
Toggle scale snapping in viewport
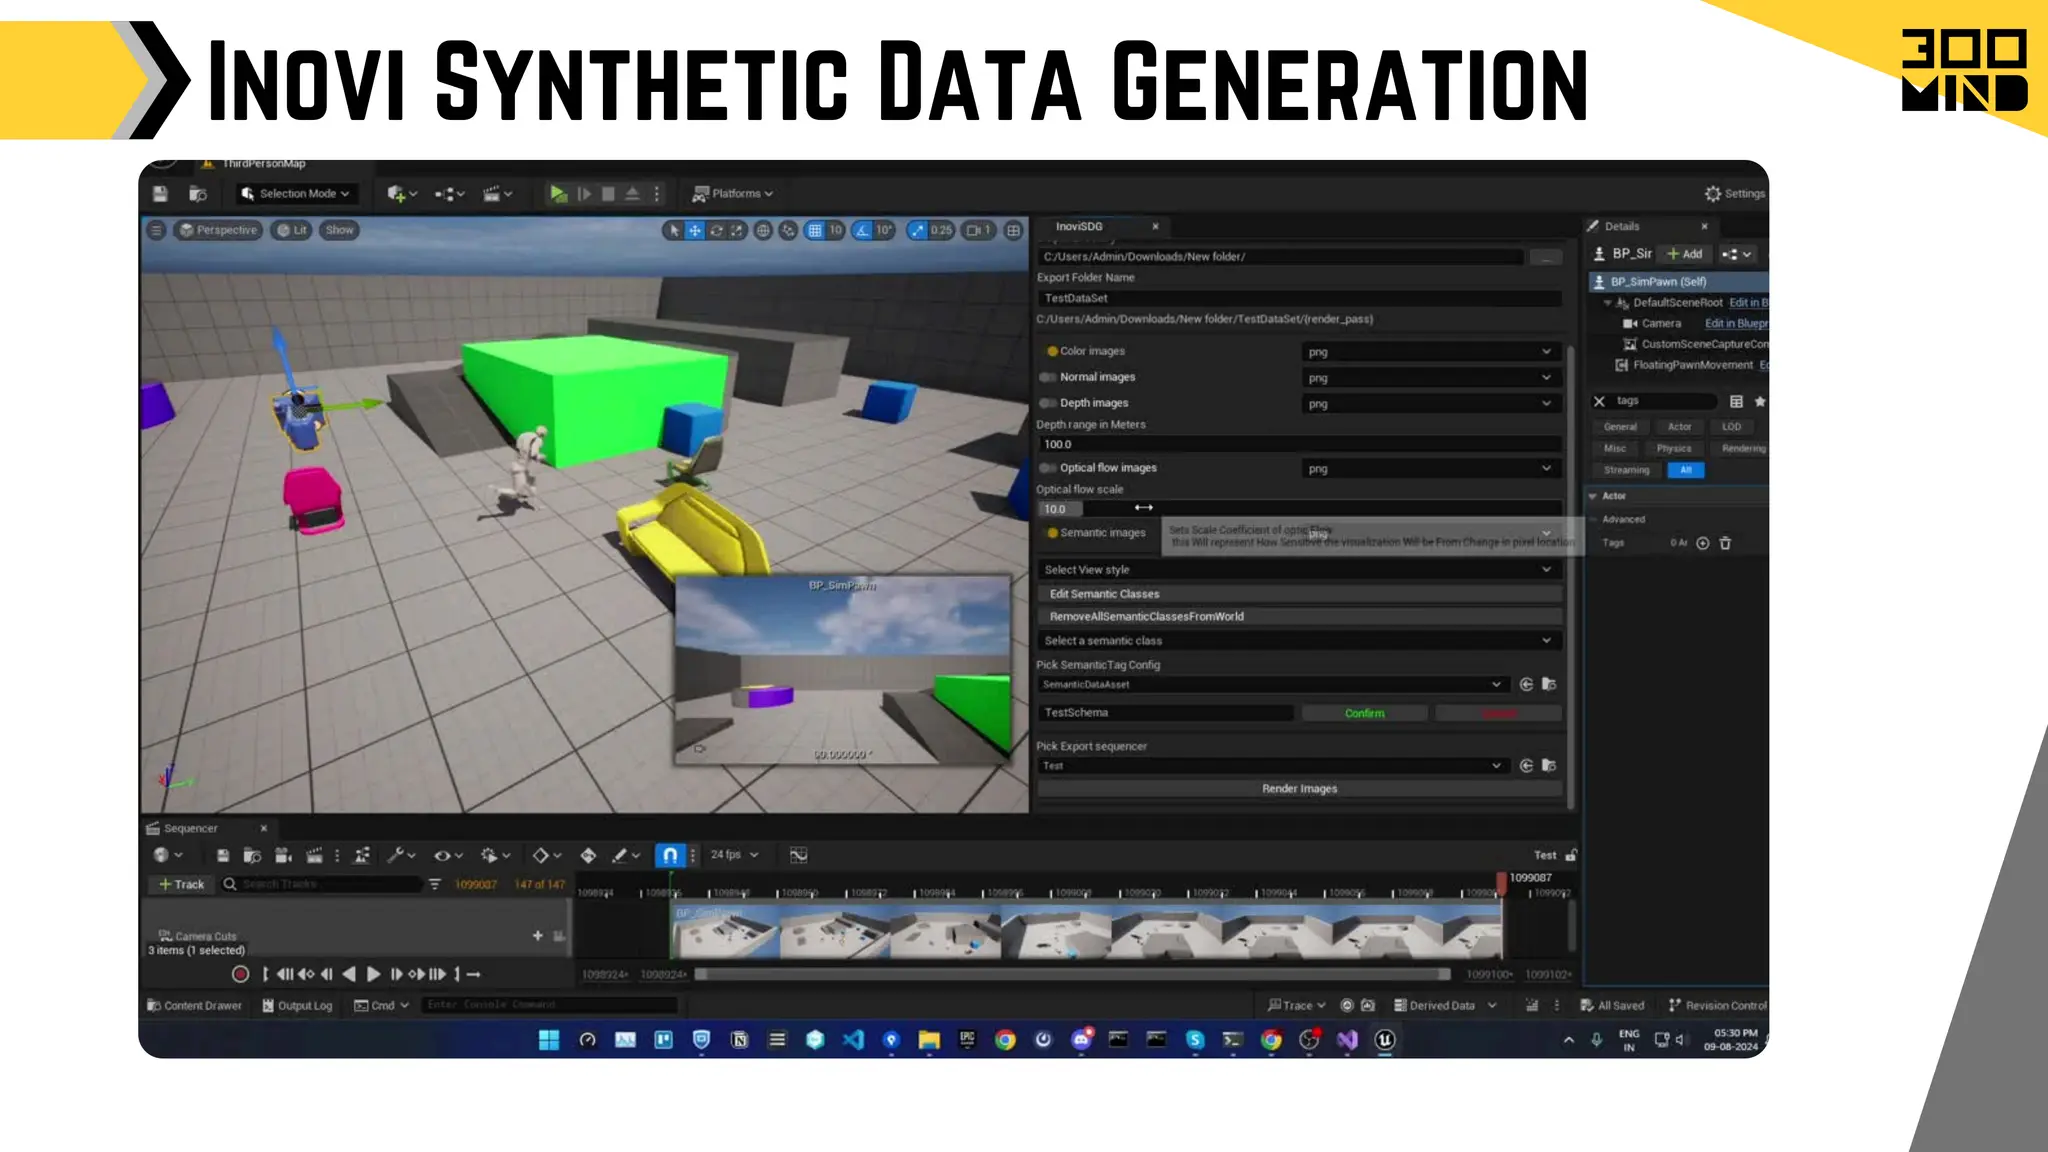917,230
